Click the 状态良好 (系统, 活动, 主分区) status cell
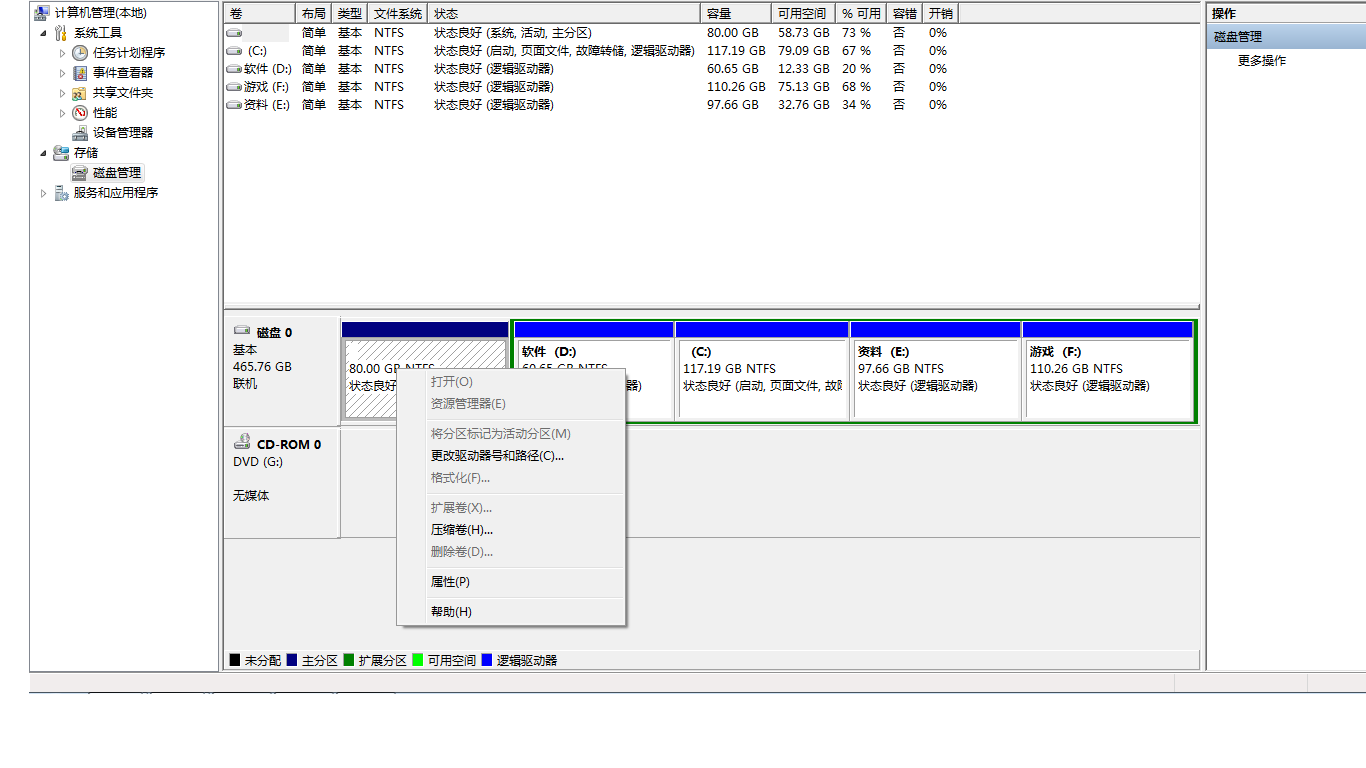1366x768 pixels. pos(513,33)
